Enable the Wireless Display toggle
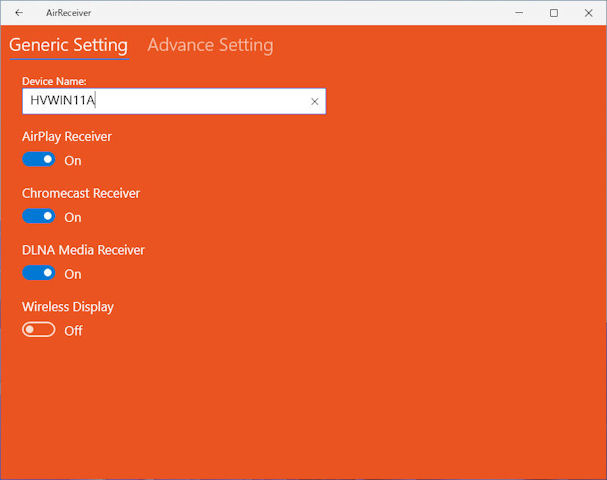 tap(39, 329)
